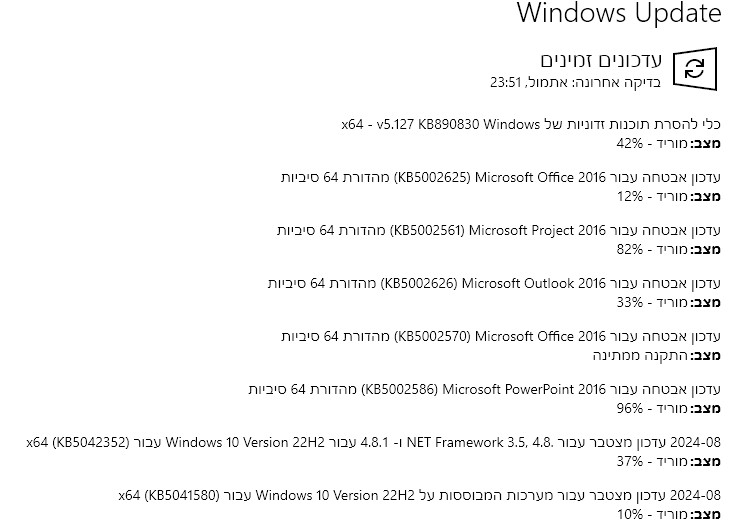Click the Windows Update page title
Screen dimensions: 738x530
(x=618, y=14)
